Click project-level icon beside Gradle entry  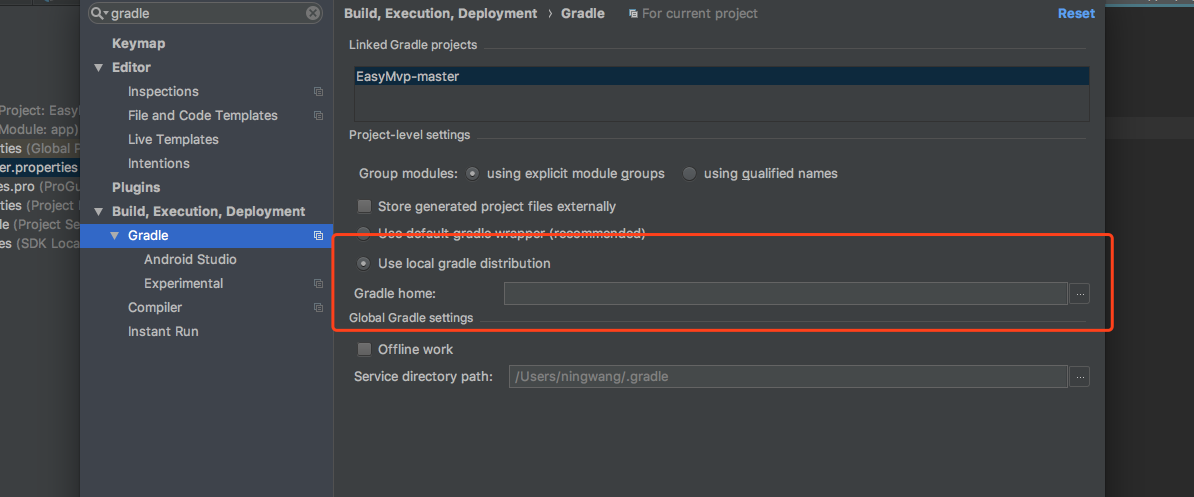tap(318, 236)
